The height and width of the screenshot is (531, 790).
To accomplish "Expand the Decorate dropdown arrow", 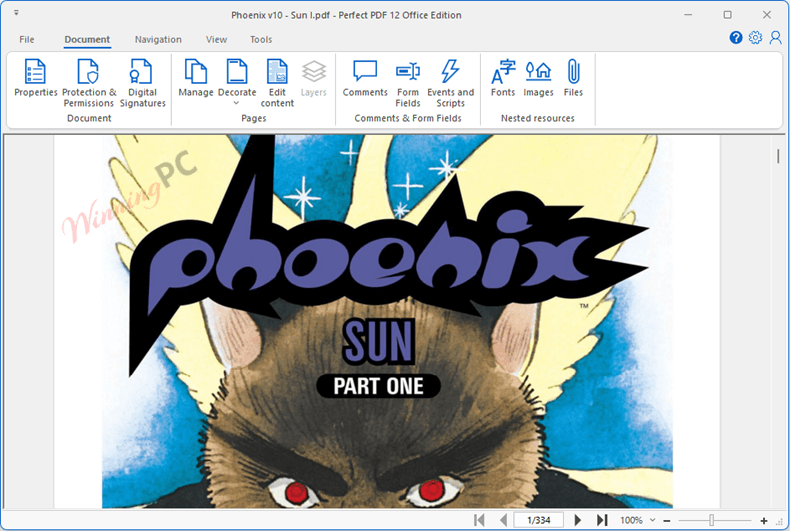I will tap(236, 103).
